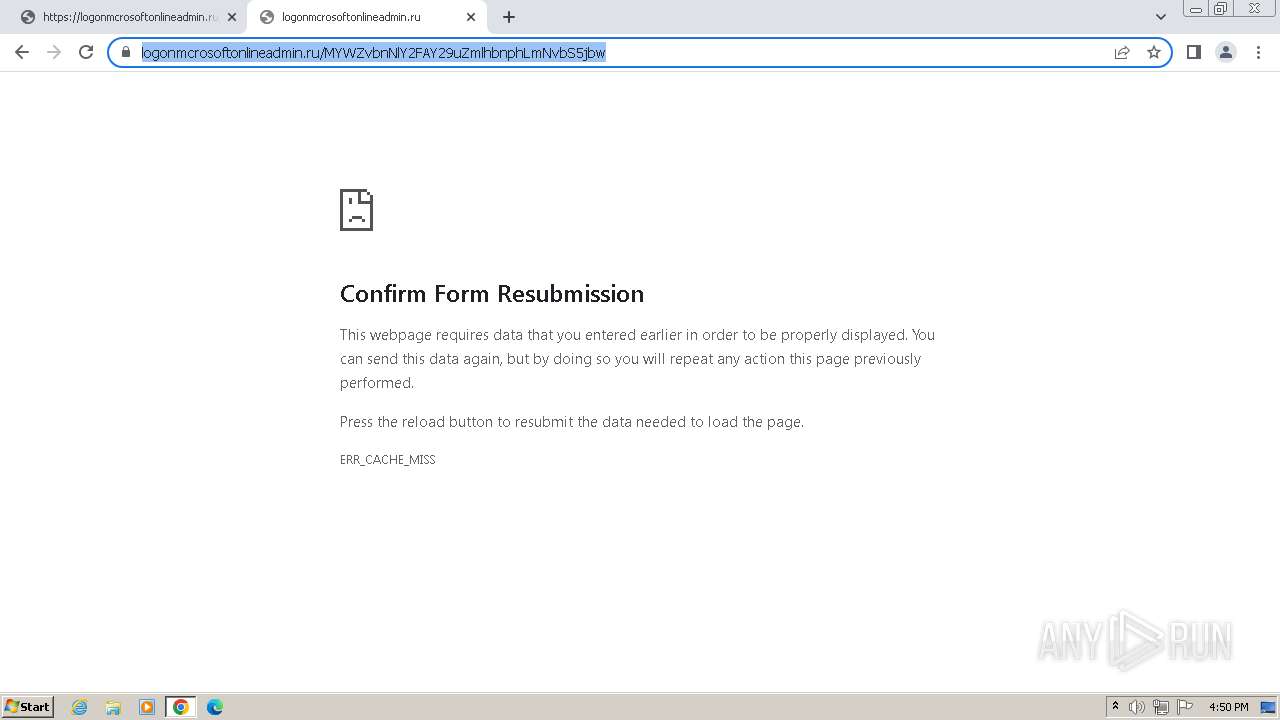Click the Confirm Form Resubmission heading
The image size is (1280, 720).
492,294
